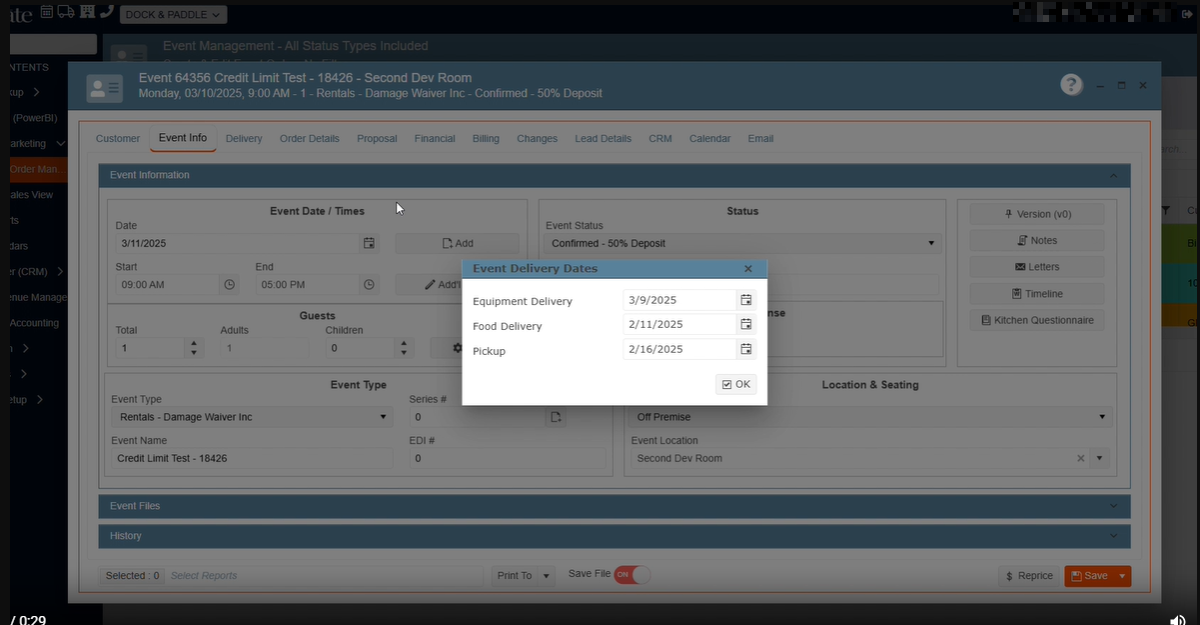The image size is (1200, 625).
Task: Toggle the Save File switch
Action: (x=632, y=575)
